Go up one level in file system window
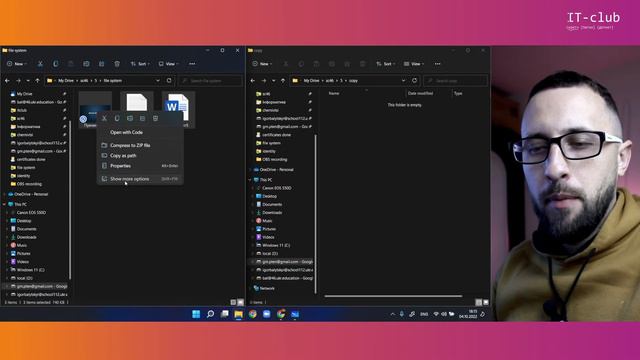Screen dimensions: 640x360 (x=38, y=81)
